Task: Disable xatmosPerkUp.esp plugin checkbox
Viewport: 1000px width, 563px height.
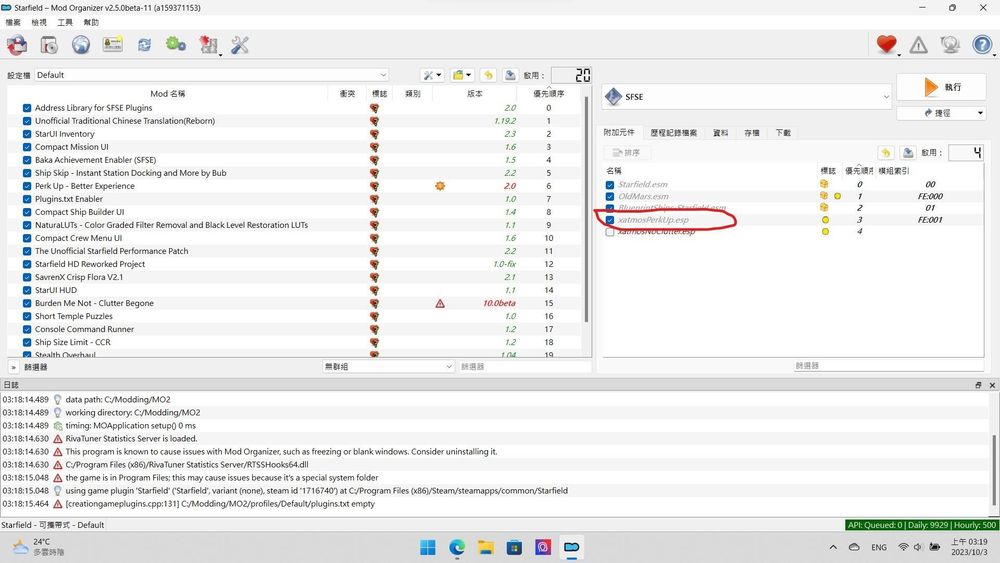Action: [610, 220]
